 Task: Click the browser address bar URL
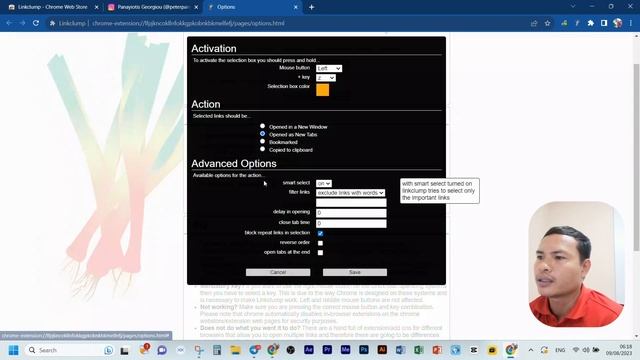tap(188, 23)
